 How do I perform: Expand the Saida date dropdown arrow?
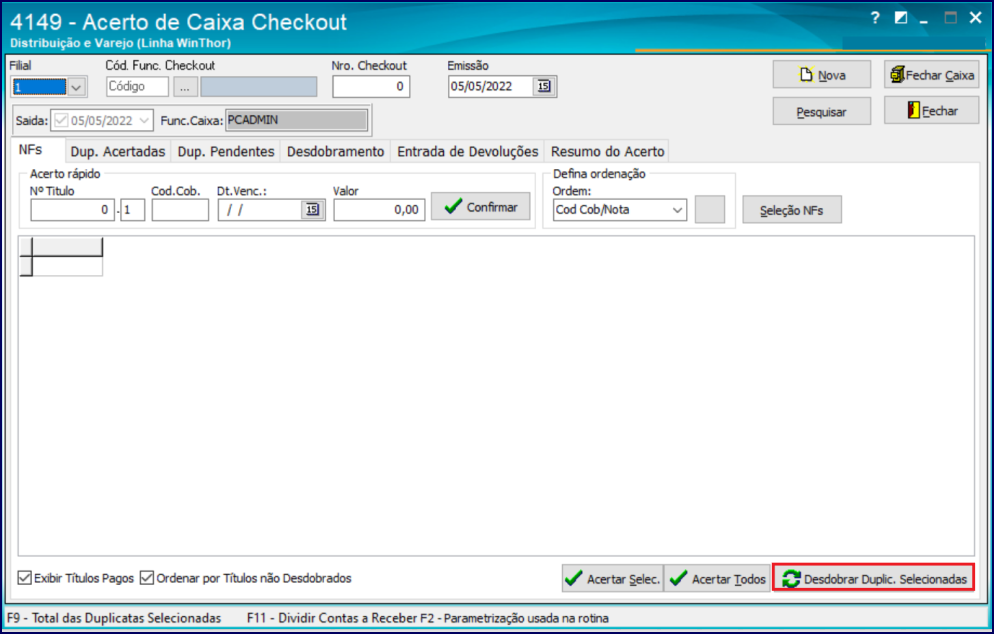pos(144,120)
